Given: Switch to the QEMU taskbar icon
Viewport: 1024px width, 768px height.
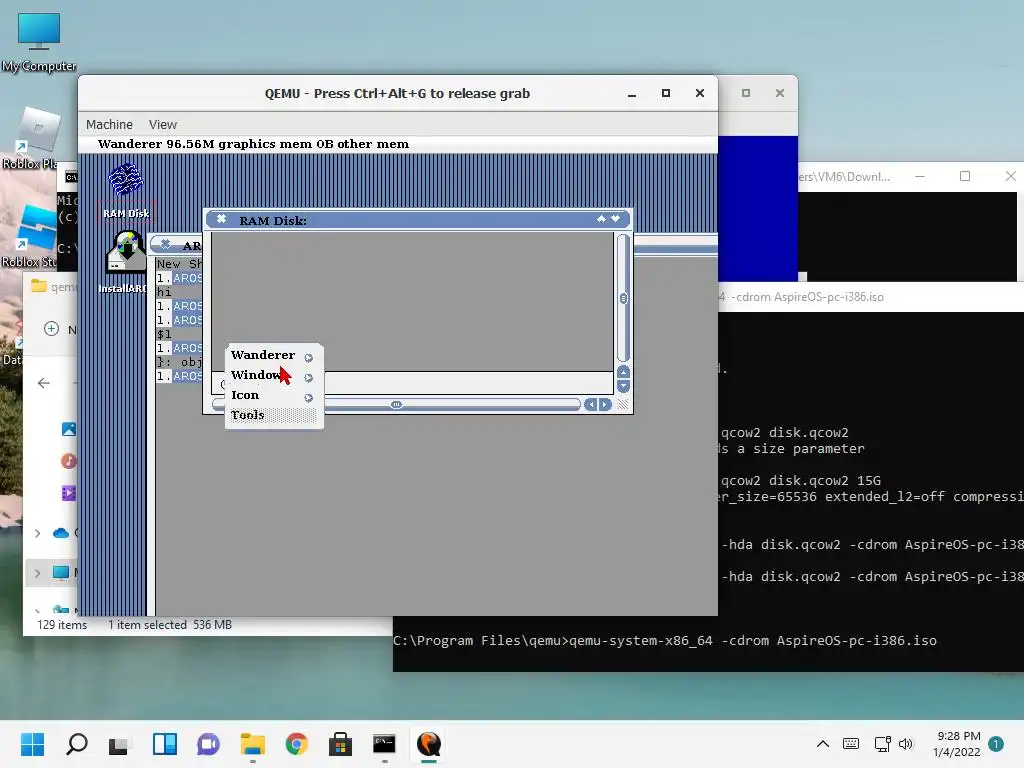Looking at the screenshot, I should tap(428, 744).
